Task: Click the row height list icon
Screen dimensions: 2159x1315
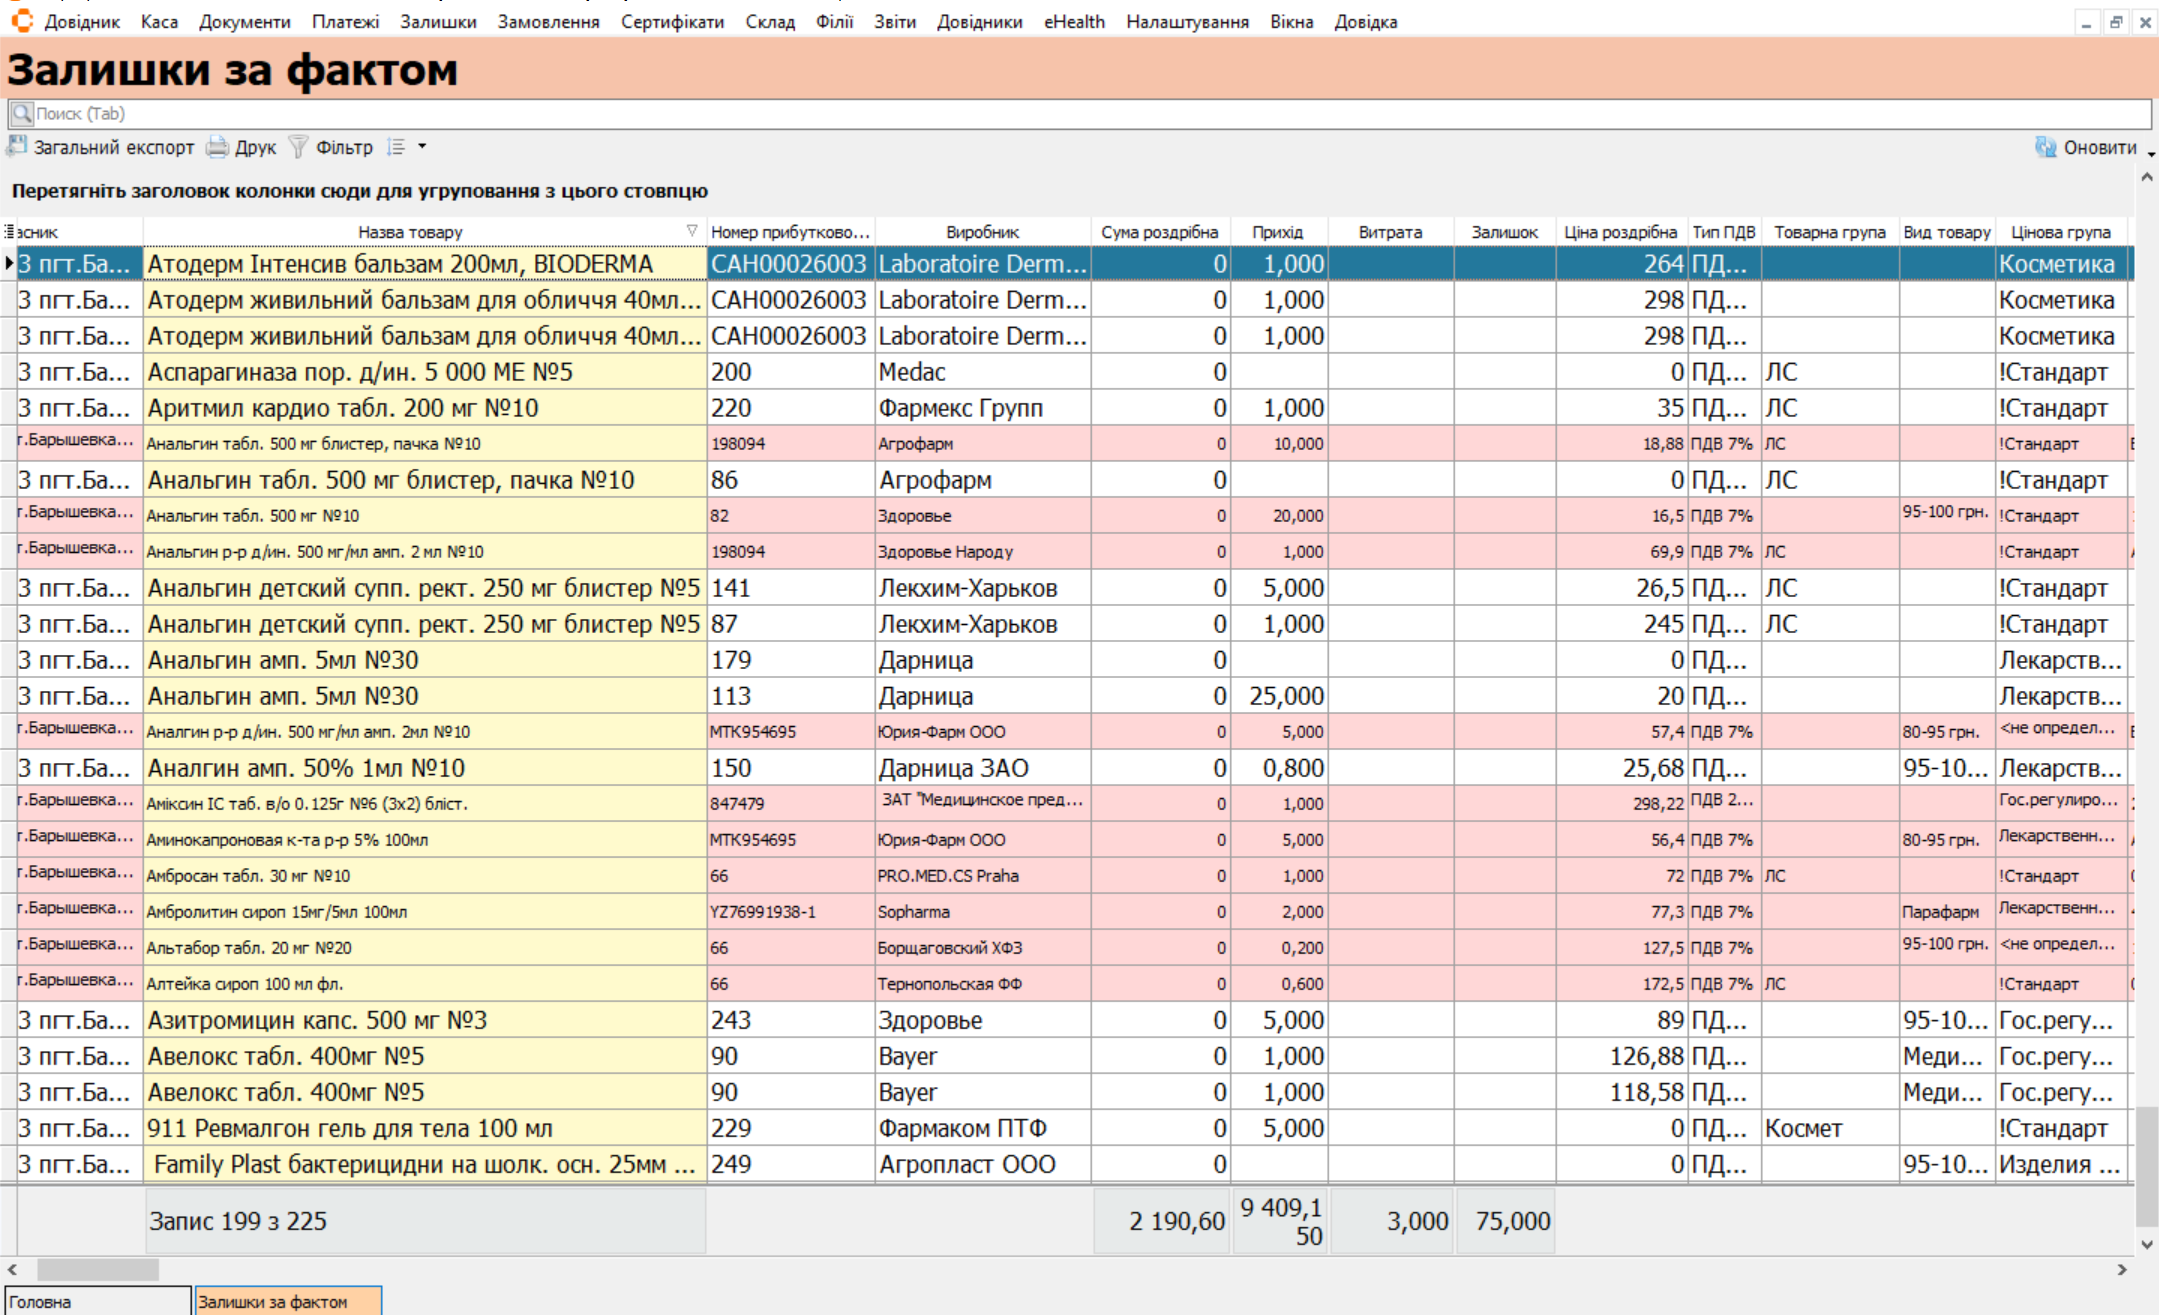Action: [x=396, y=147]
